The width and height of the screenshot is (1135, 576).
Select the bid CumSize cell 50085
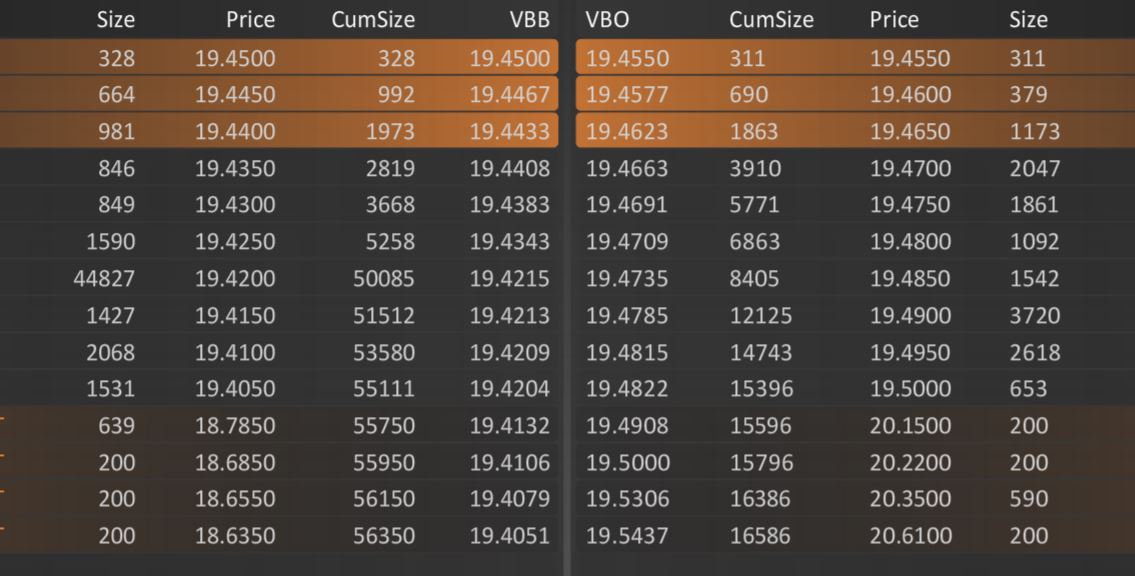point(383,279)
